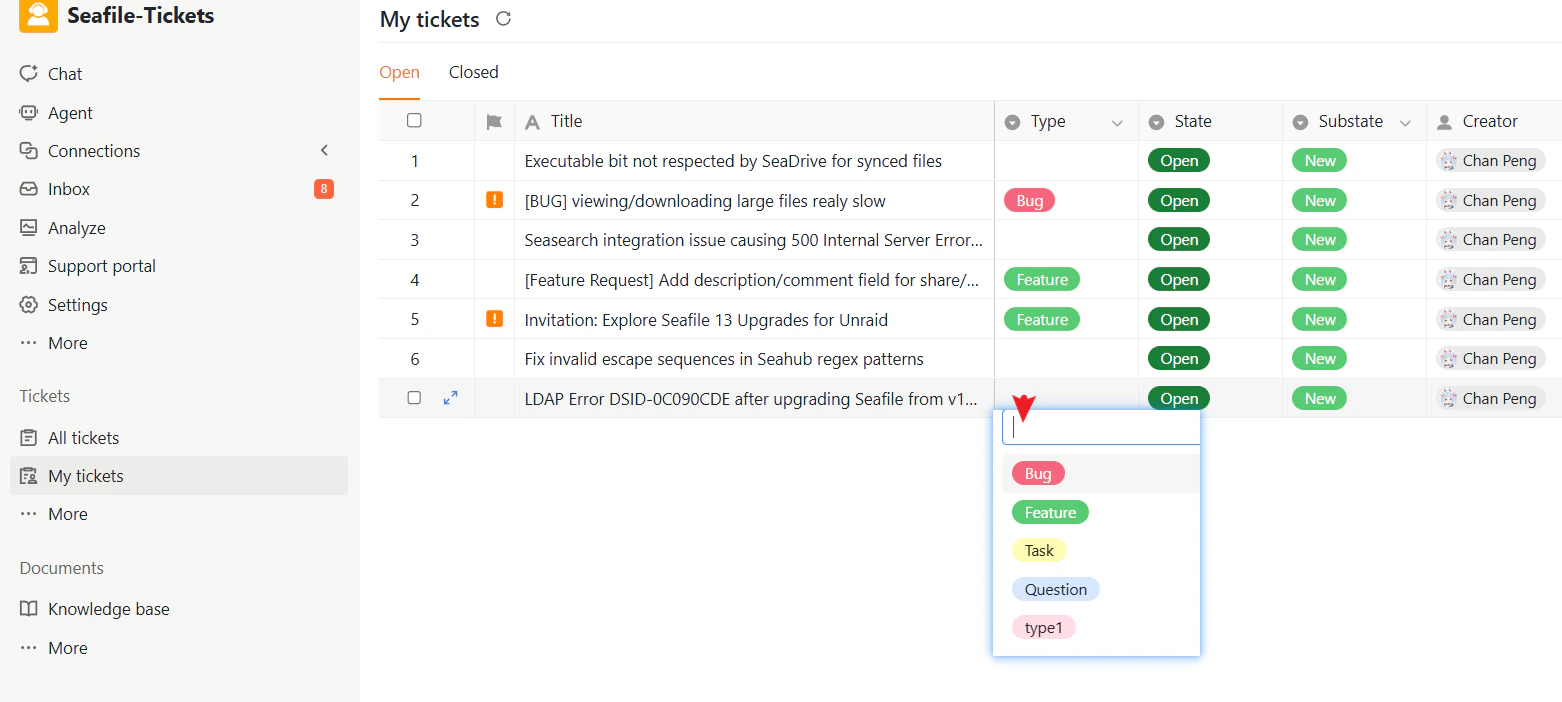Screen dimensions: 1562x702
Task: Open the Analyze section
Action: pos(77,228)
